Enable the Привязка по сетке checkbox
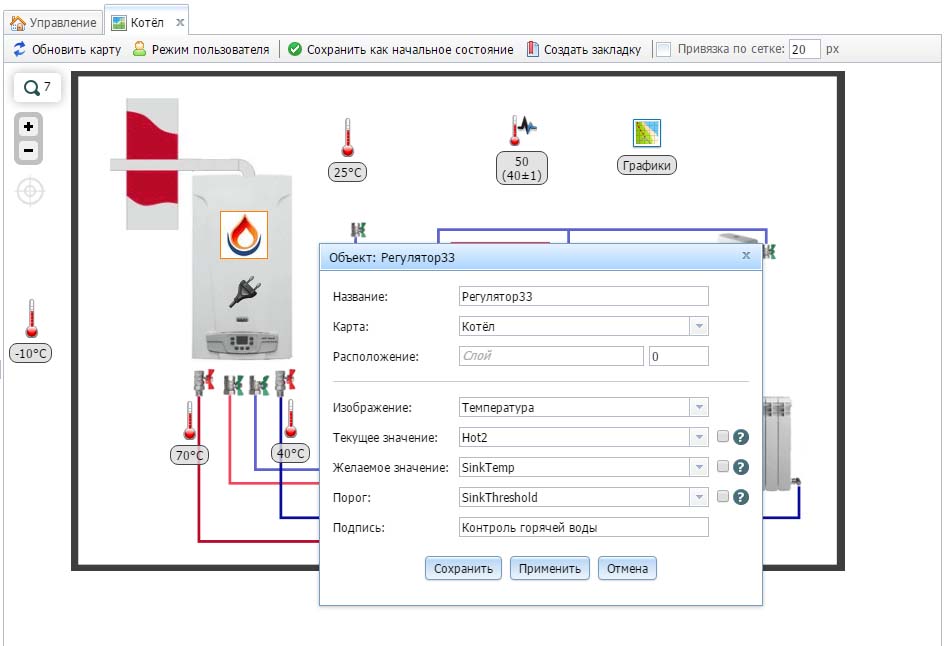 coord(663,49)
